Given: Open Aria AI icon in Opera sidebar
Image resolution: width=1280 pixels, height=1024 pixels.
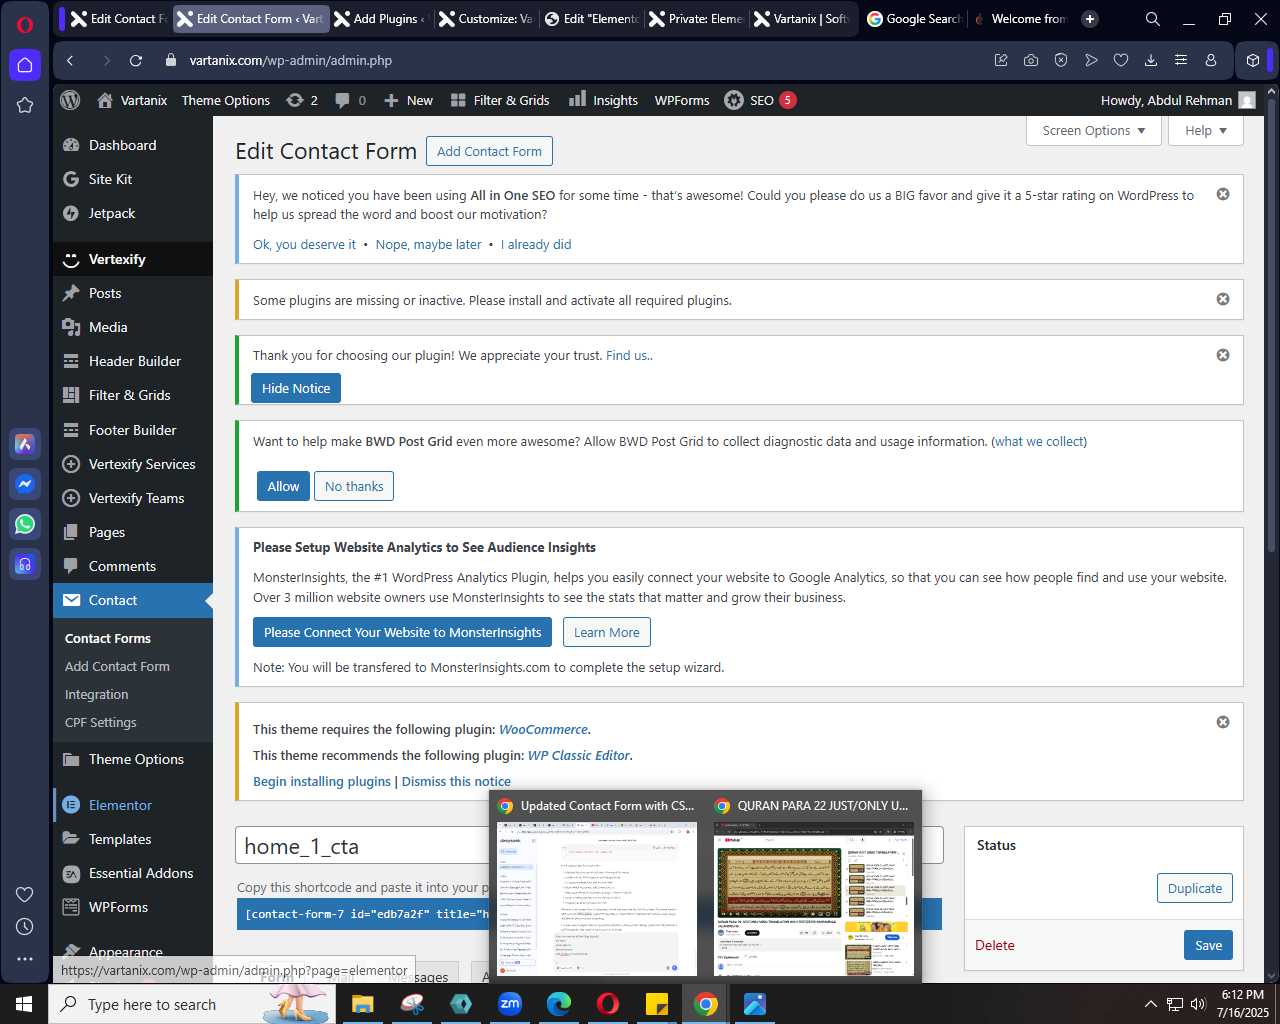Looking at the screenshot, I should click(x=25, y=444).
